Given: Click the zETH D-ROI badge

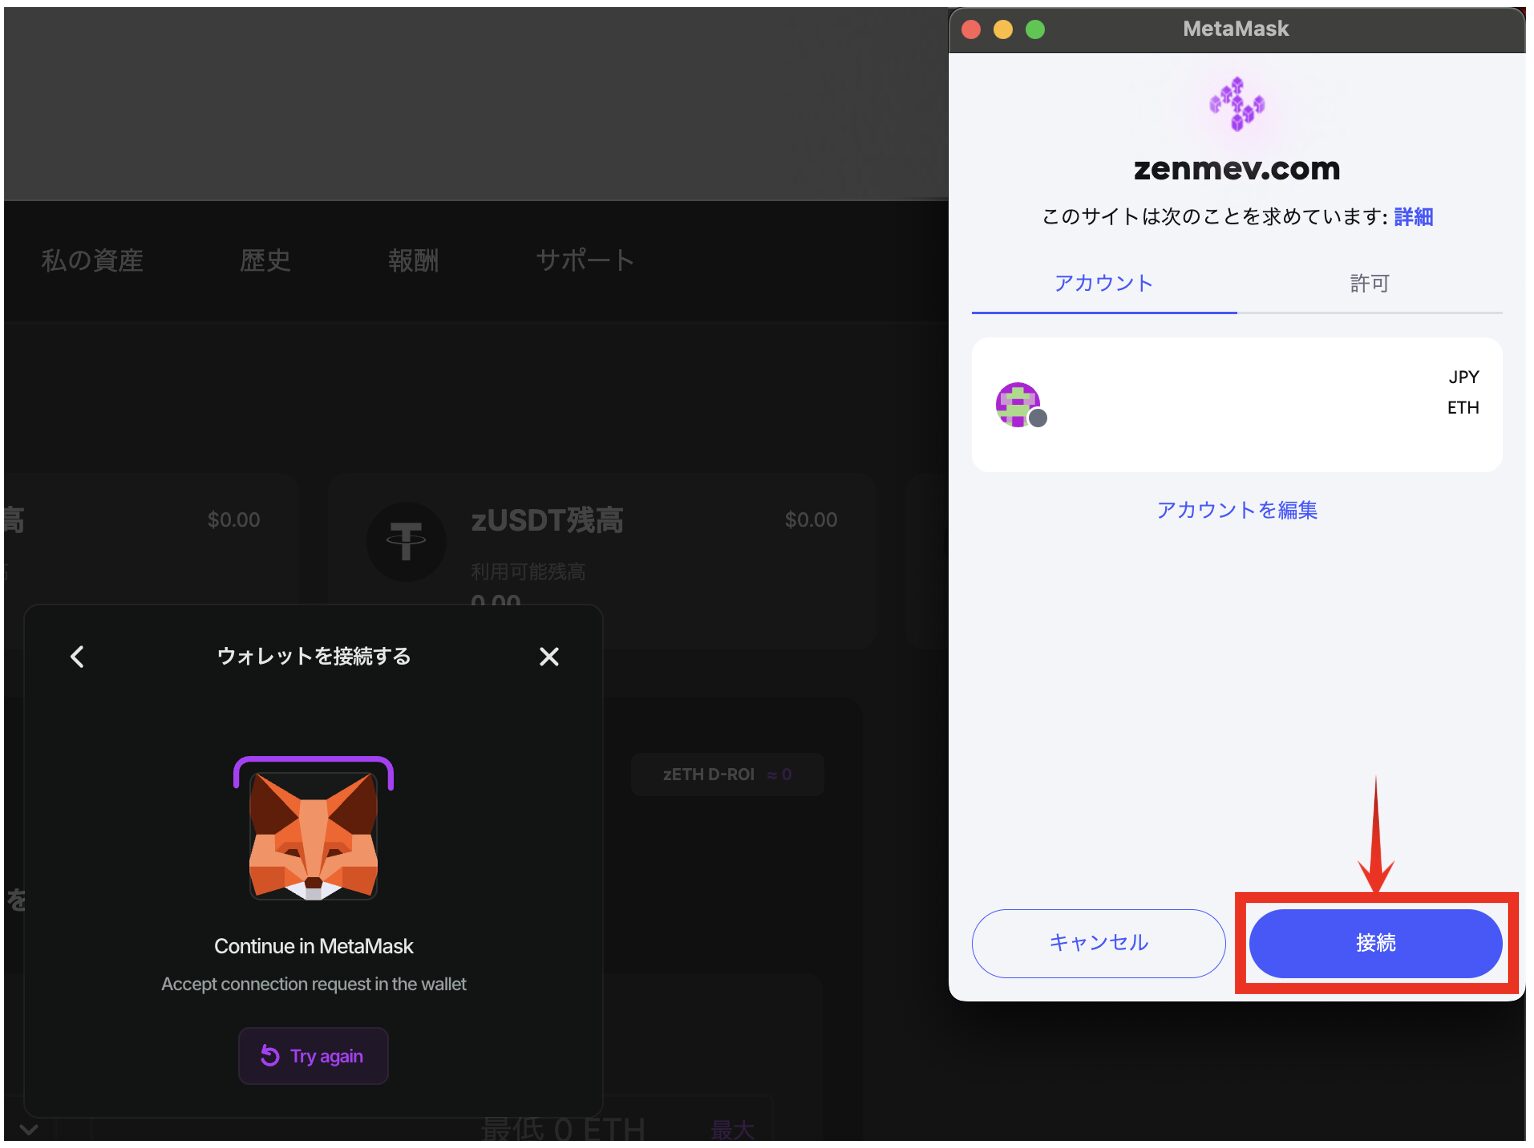Looking at the screenshot, I should click(727, 775).
